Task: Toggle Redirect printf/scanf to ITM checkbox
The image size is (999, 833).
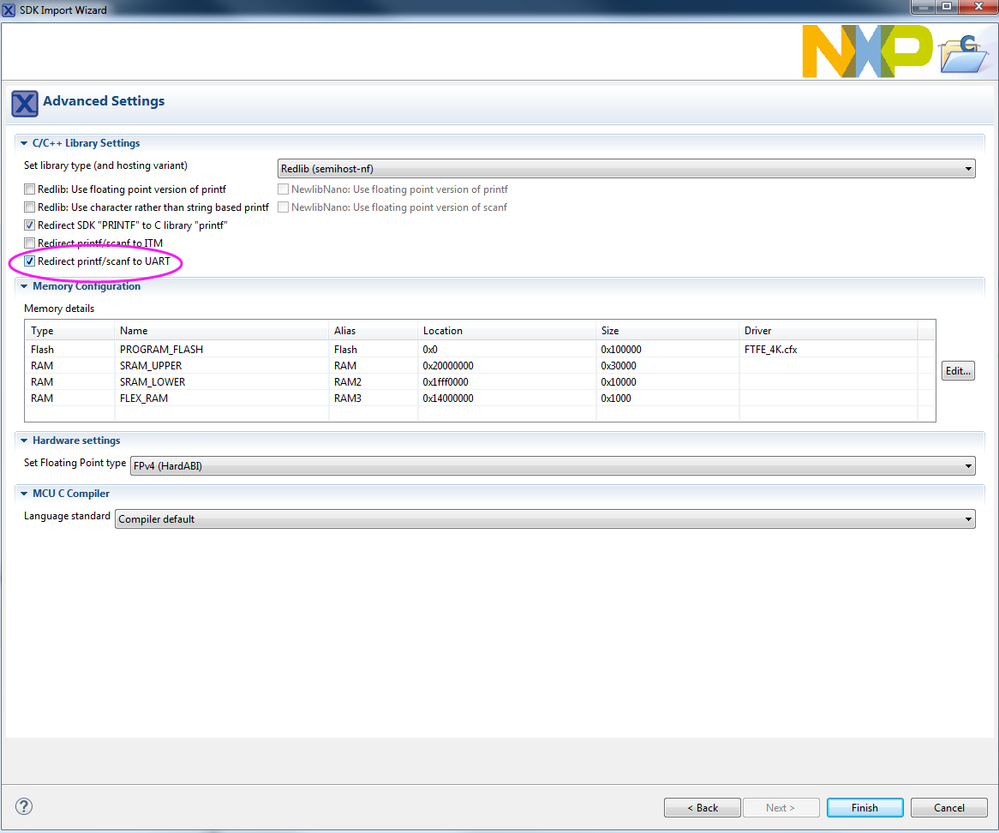Action: [x=29, y=243]
